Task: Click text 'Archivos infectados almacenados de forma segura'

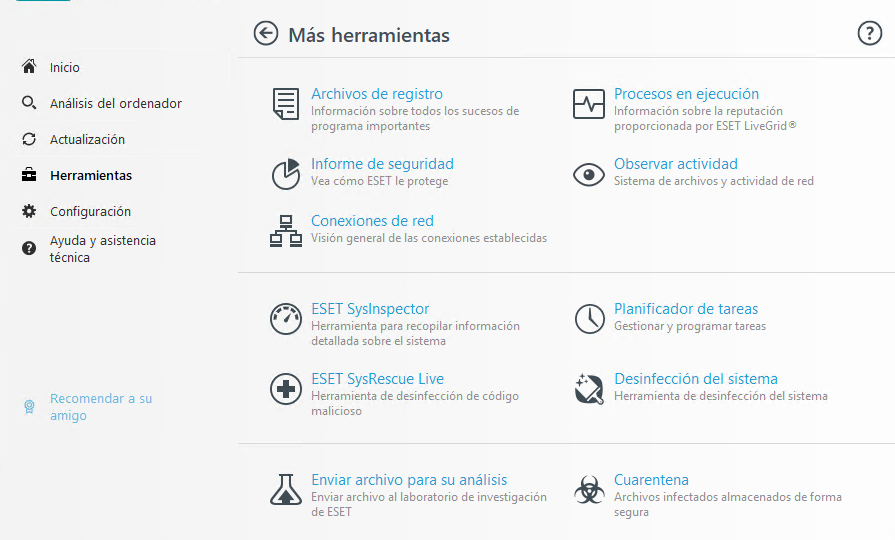Action: [x=728, y=505]
